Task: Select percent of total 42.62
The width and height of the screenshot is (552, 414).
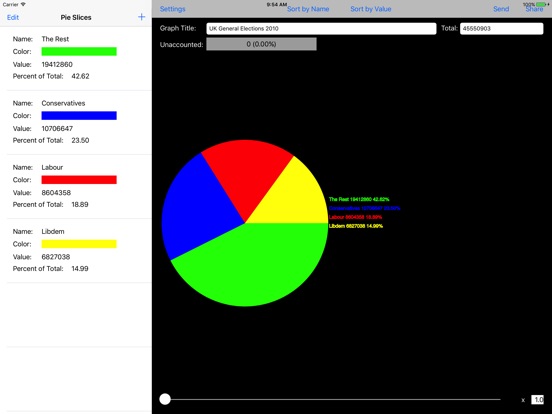Action: click(80, 76)
